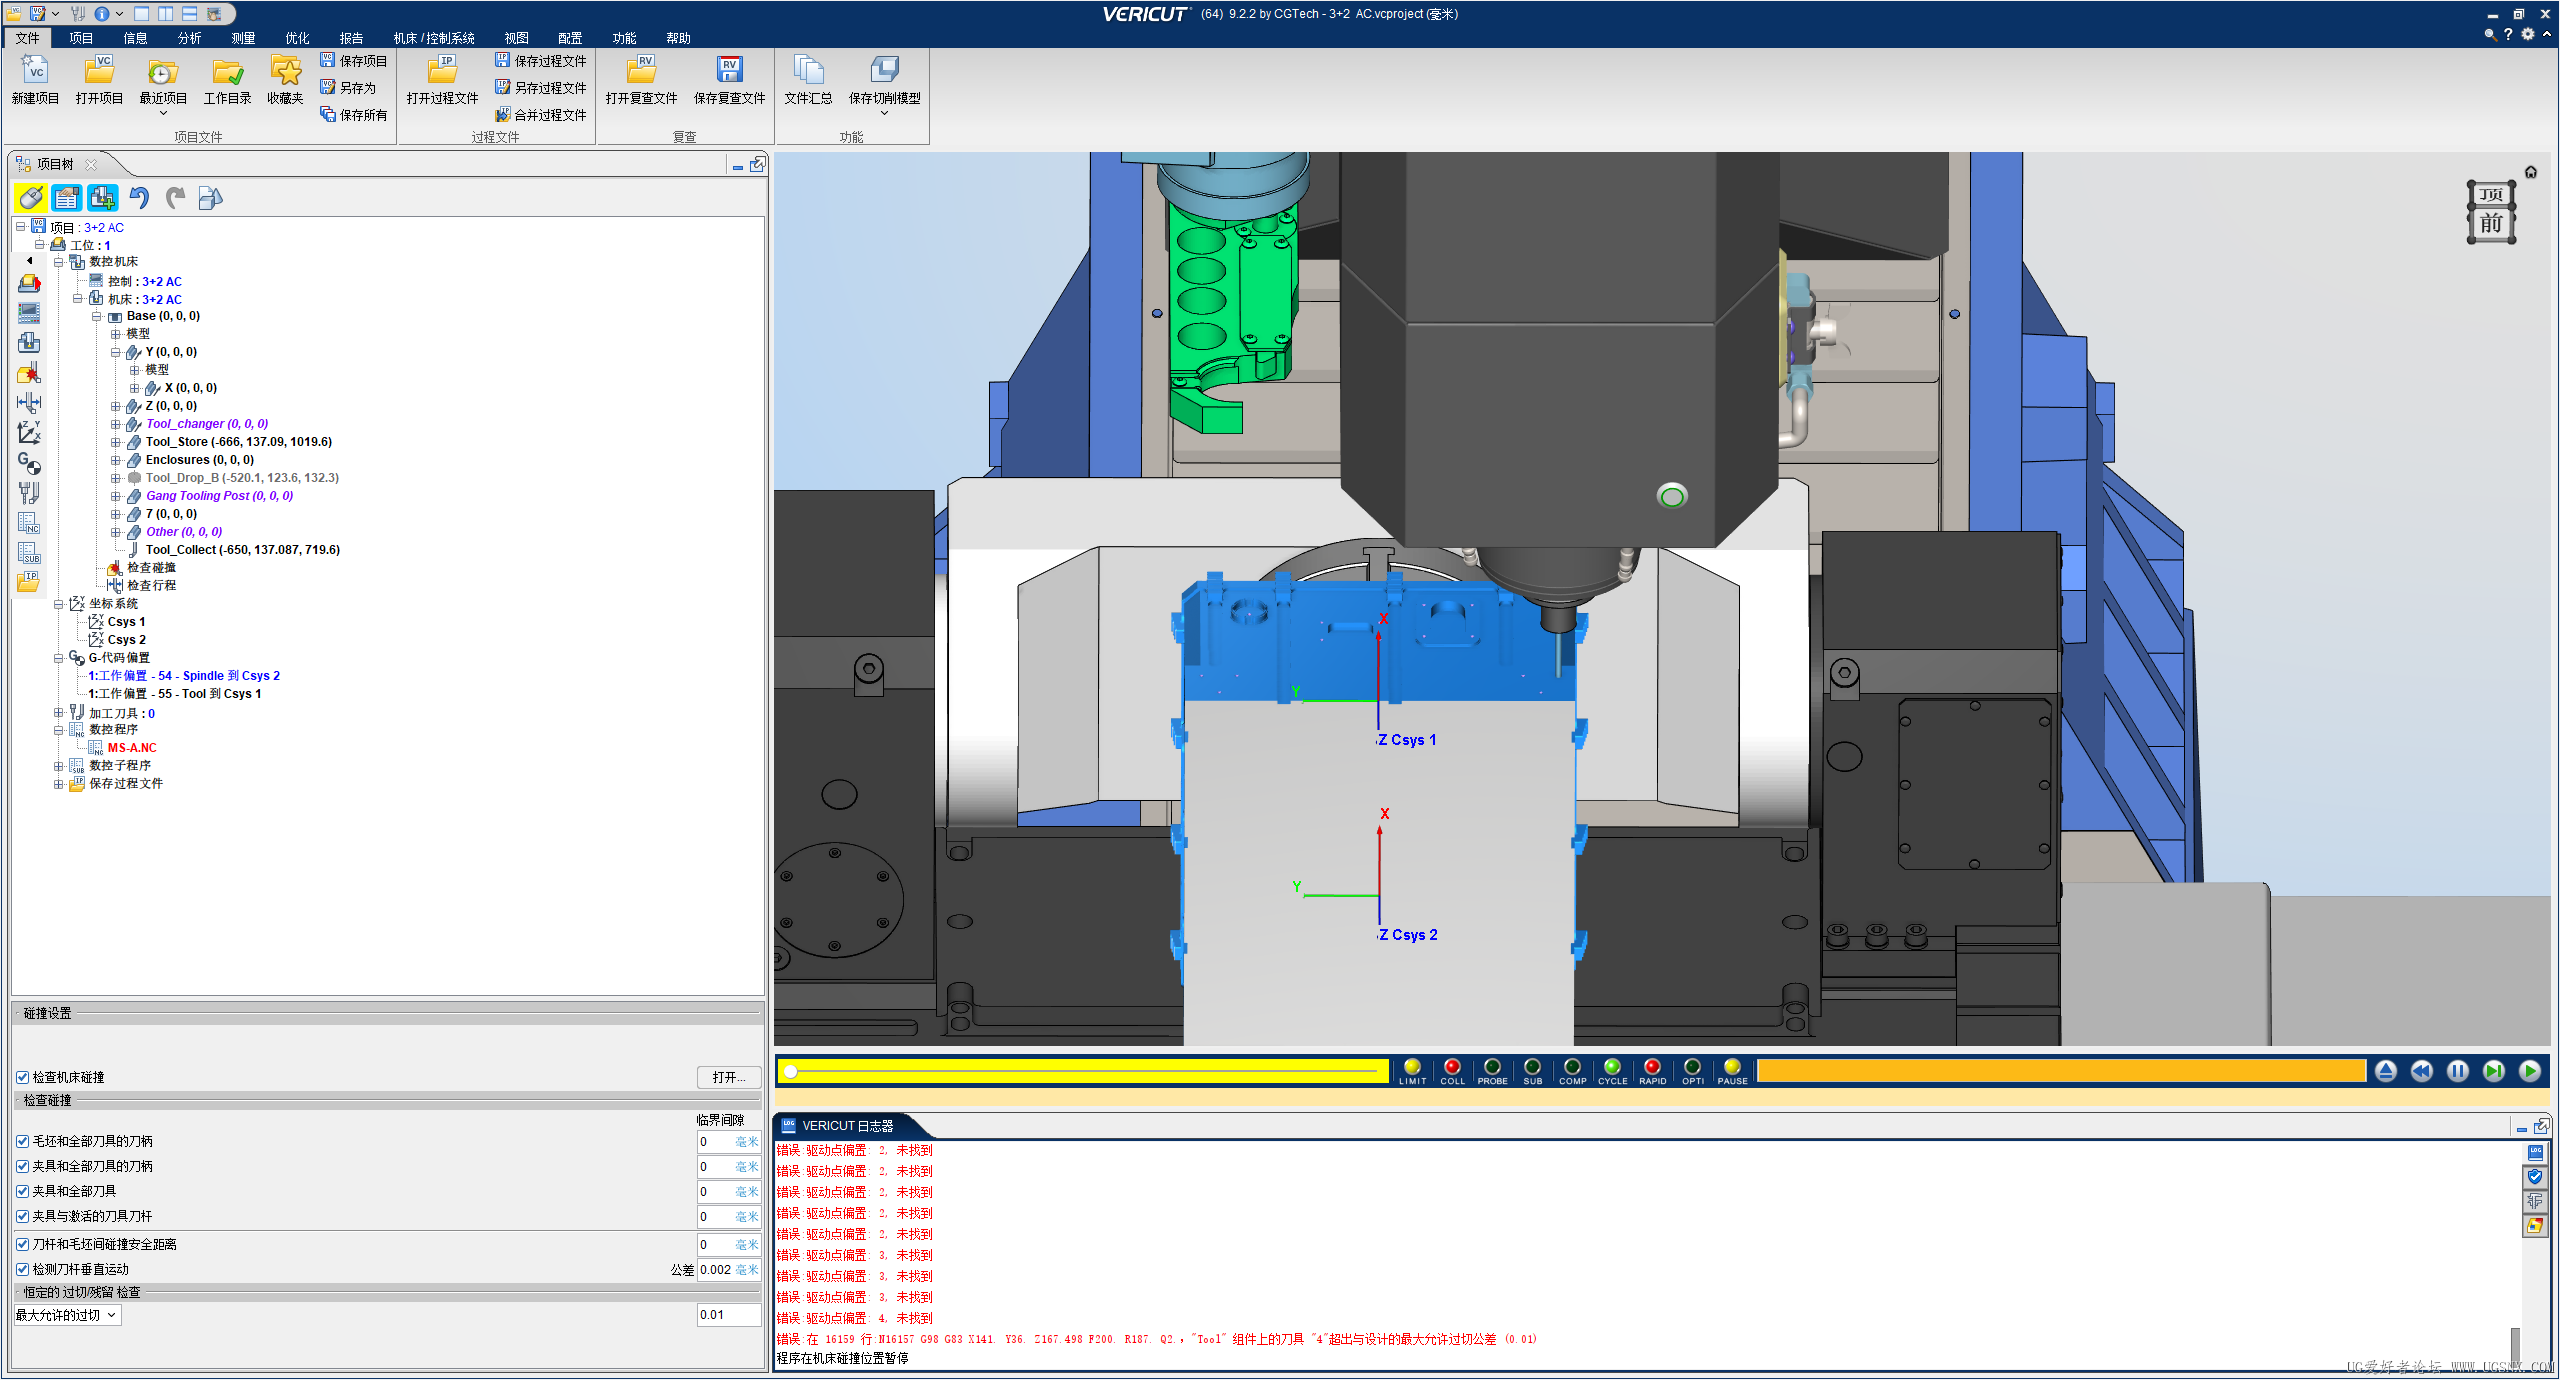Expand Enclosures tree node
This screenshot has width=2560, height=1380.
pos(116,460)
